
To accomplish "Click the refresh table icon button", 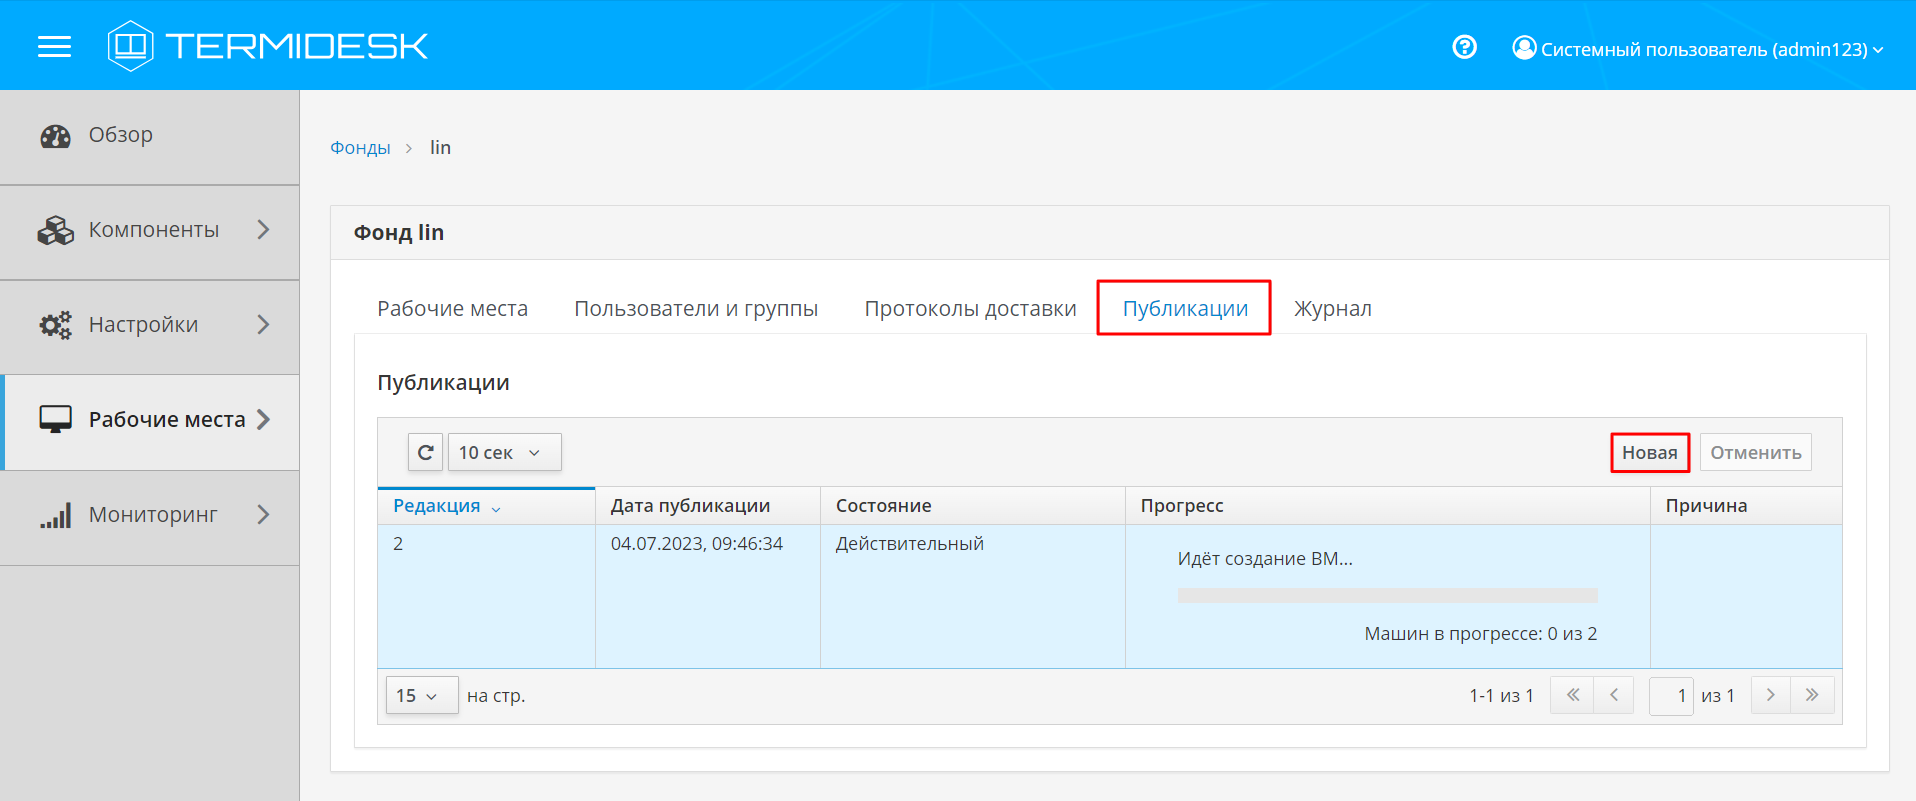I will 425,452.
